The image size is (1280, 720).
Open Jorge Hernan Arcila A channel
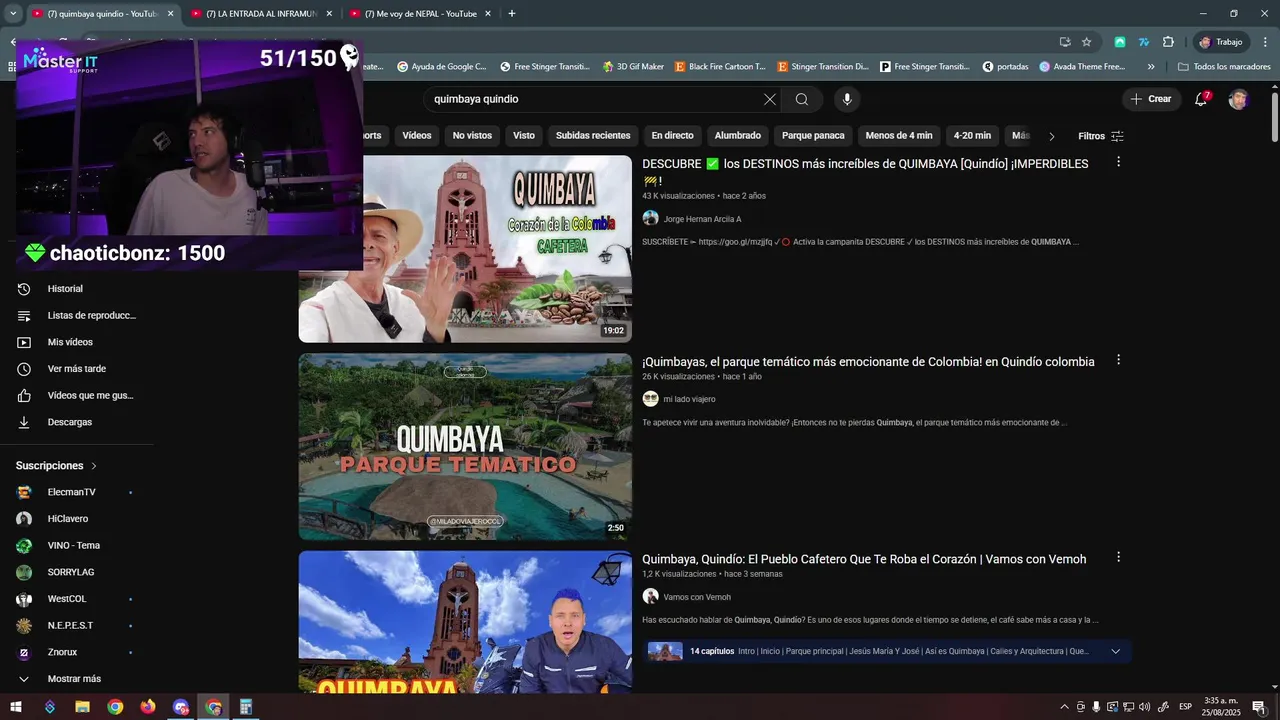click(x=702, y=219)
